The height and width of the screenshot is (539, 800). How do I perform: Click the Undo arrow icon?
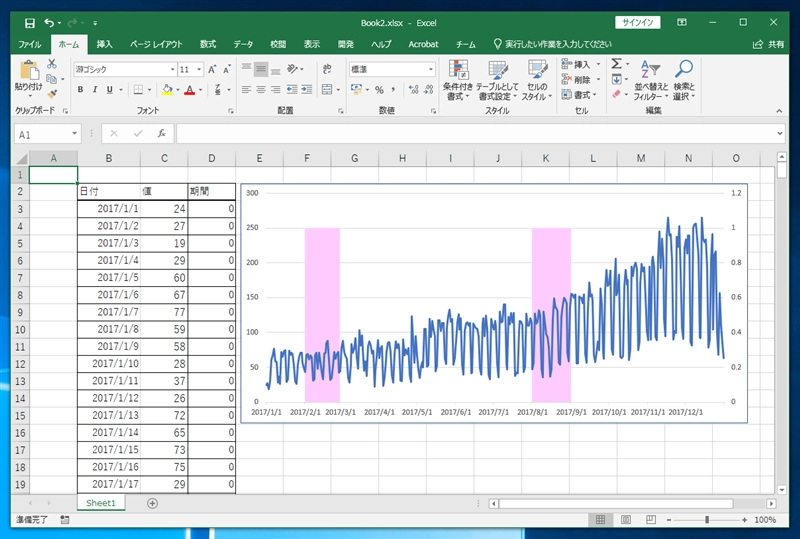[49, 23]
